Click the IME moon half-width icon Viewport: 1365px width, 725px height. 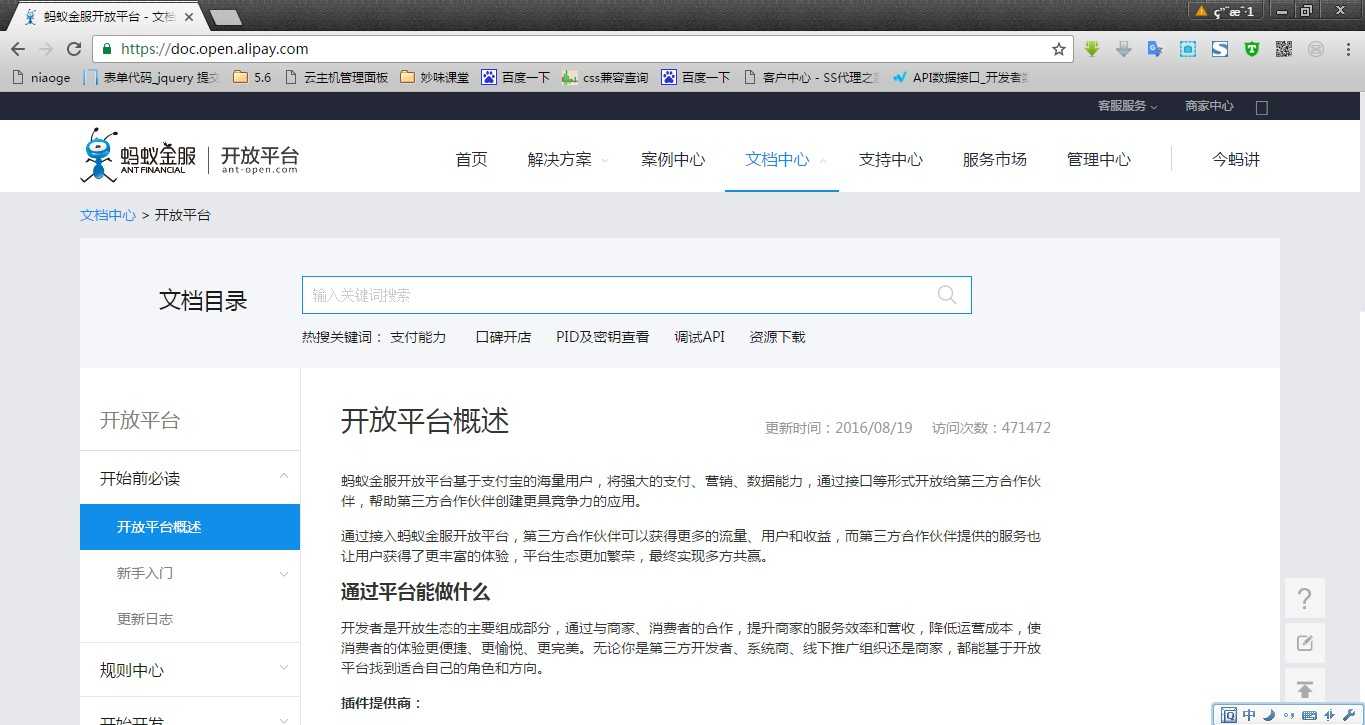click(x=1268, y=715)
